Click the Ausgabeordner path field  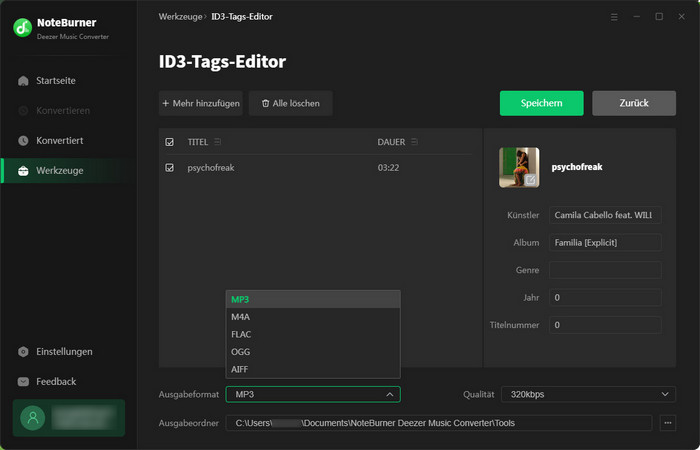(439, 423)
